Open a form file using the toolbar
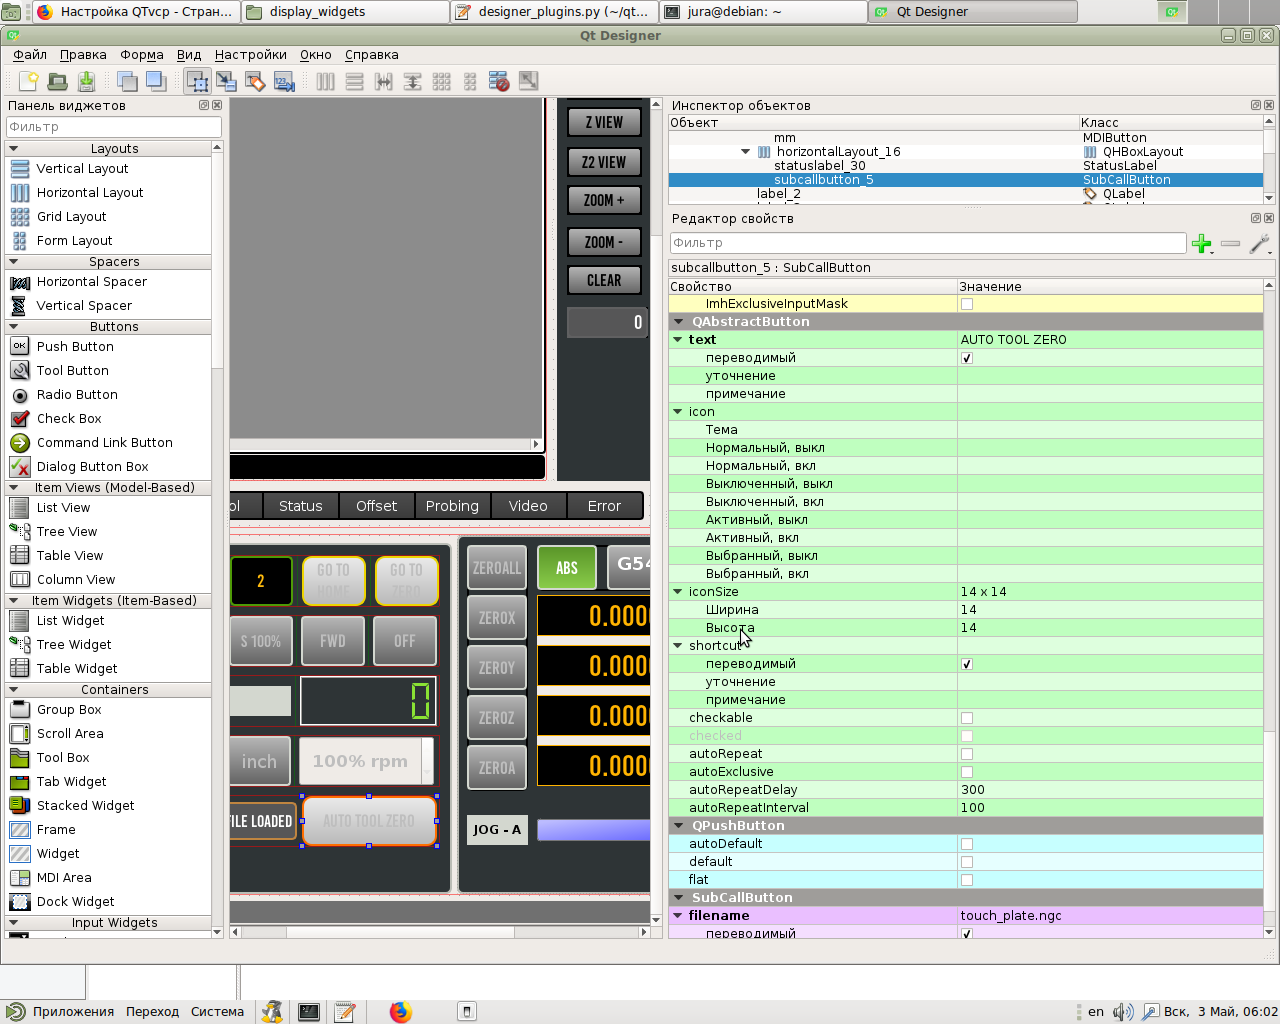Viewport: 1280px width, 1024px height. pyautogui.click(x=57, y=81)
